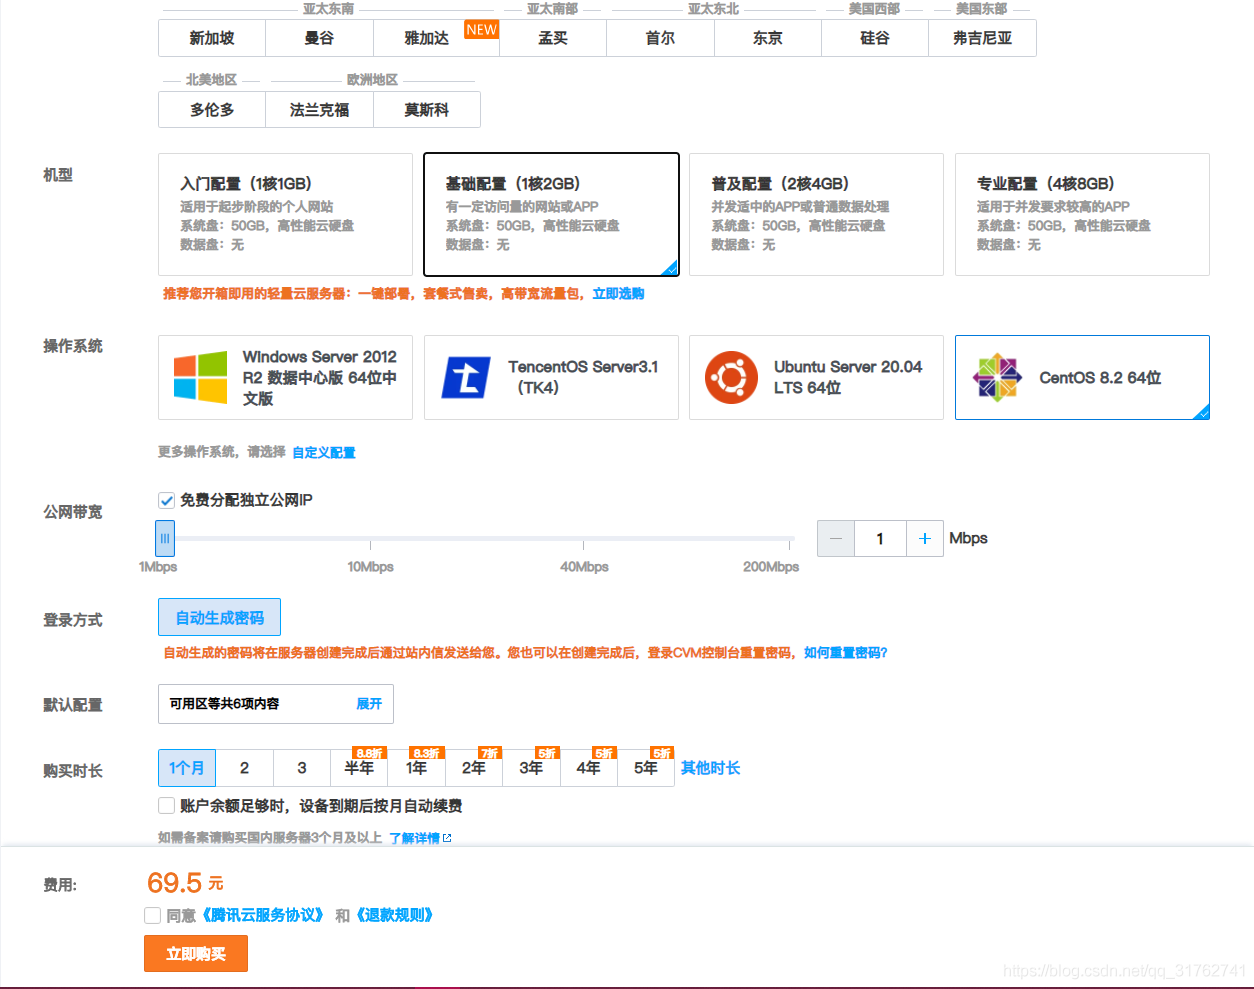
Task: Select the 法兰克福 region
Action: [319, 110]
